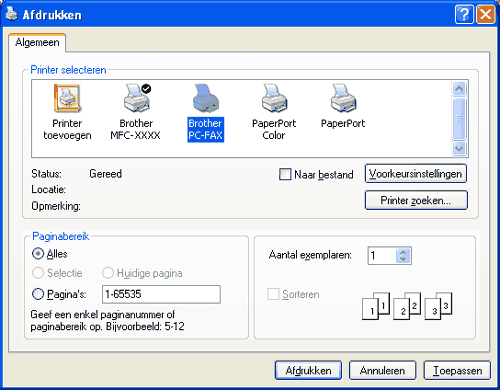
Task: Click the Aantal exemplaren number field
Action: point(382,256)
